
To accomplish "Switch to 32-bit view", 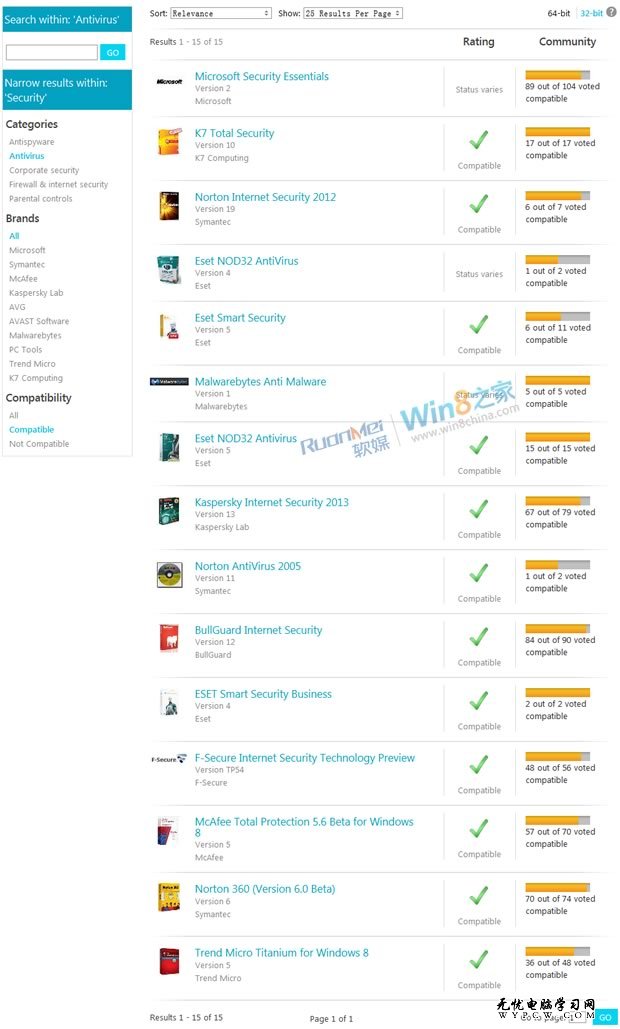I will click(592, 13).
